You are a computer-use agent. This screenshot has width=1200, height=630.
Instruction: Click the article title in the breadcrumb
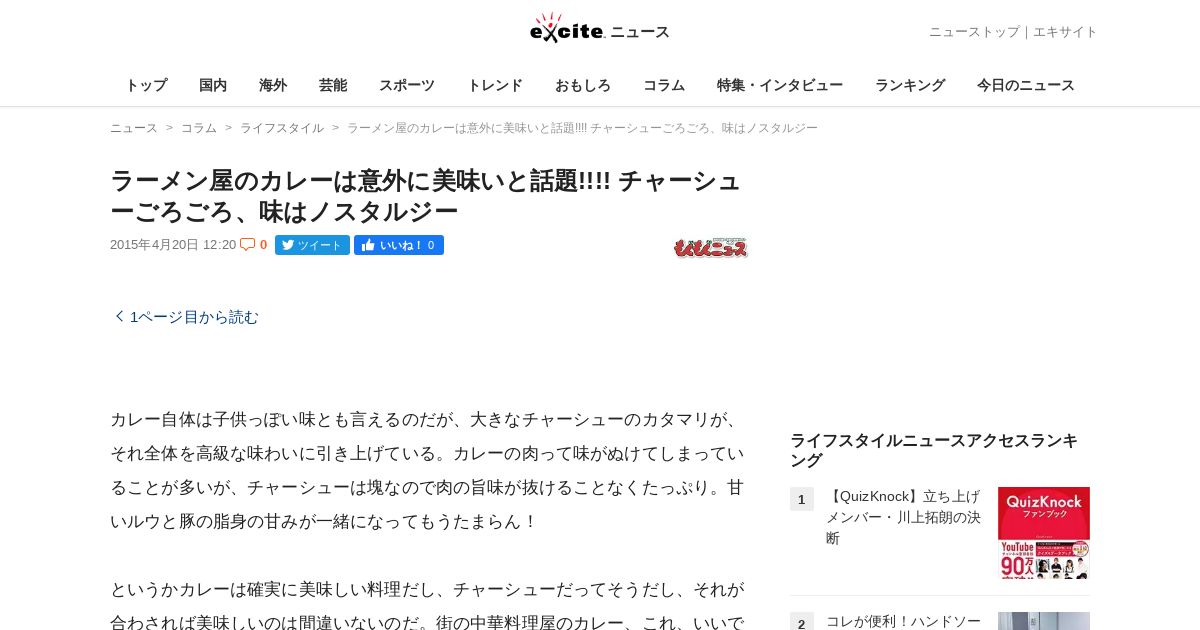582,128
